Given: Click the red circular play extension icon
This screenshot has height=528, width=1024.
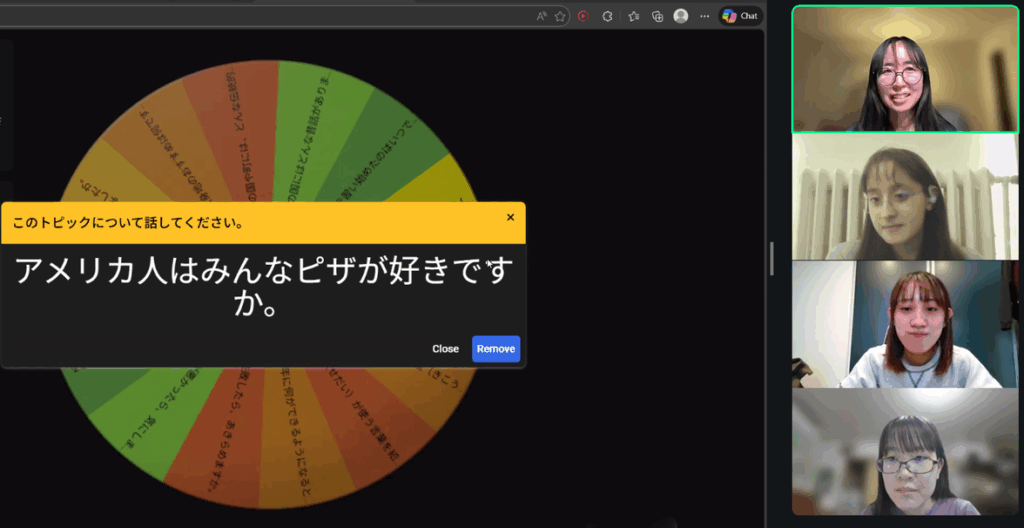Looking at the screenshot, I should click(x=583, y=16).
